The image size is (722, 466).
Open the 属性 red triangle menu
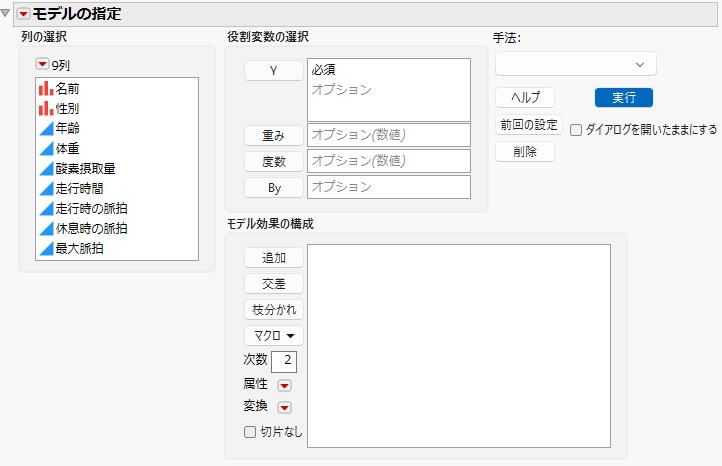[x=284, y=385]
